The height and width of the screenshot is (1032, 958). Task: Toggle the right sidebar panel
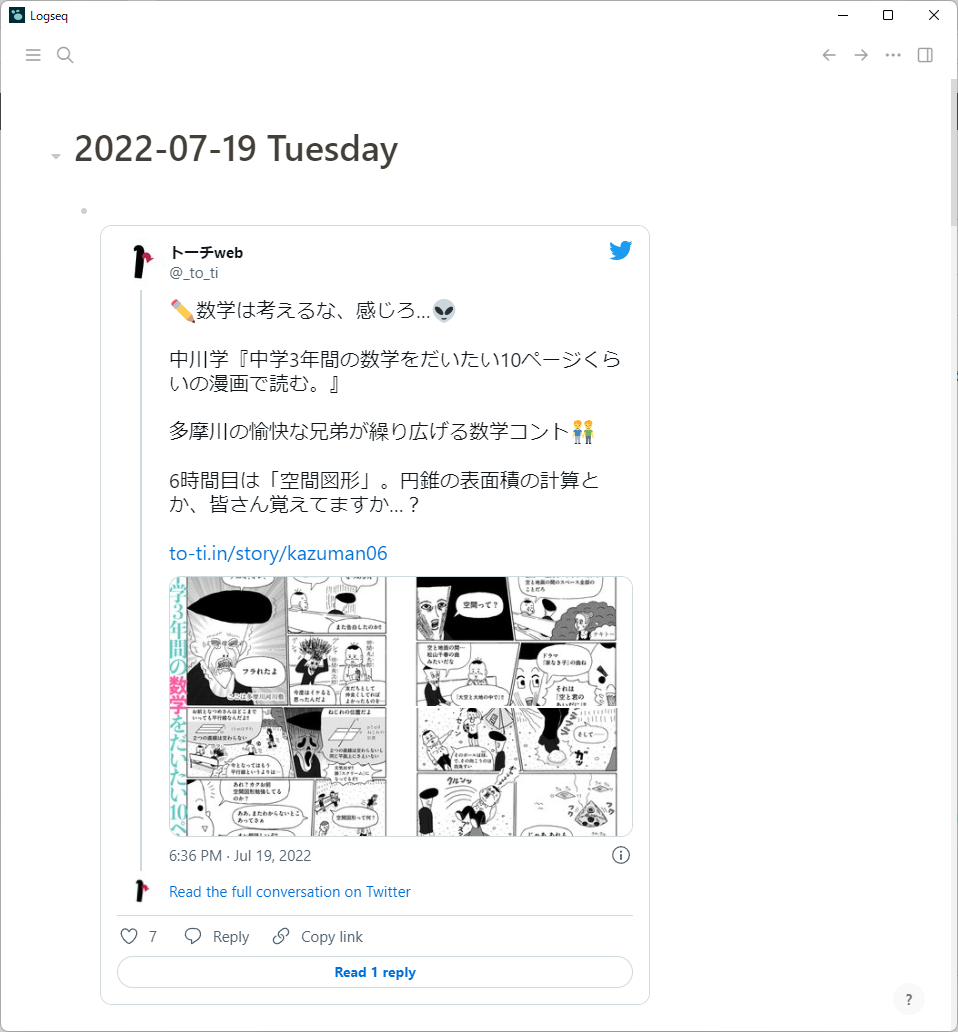pyautogui.click(x=925, y=55)
